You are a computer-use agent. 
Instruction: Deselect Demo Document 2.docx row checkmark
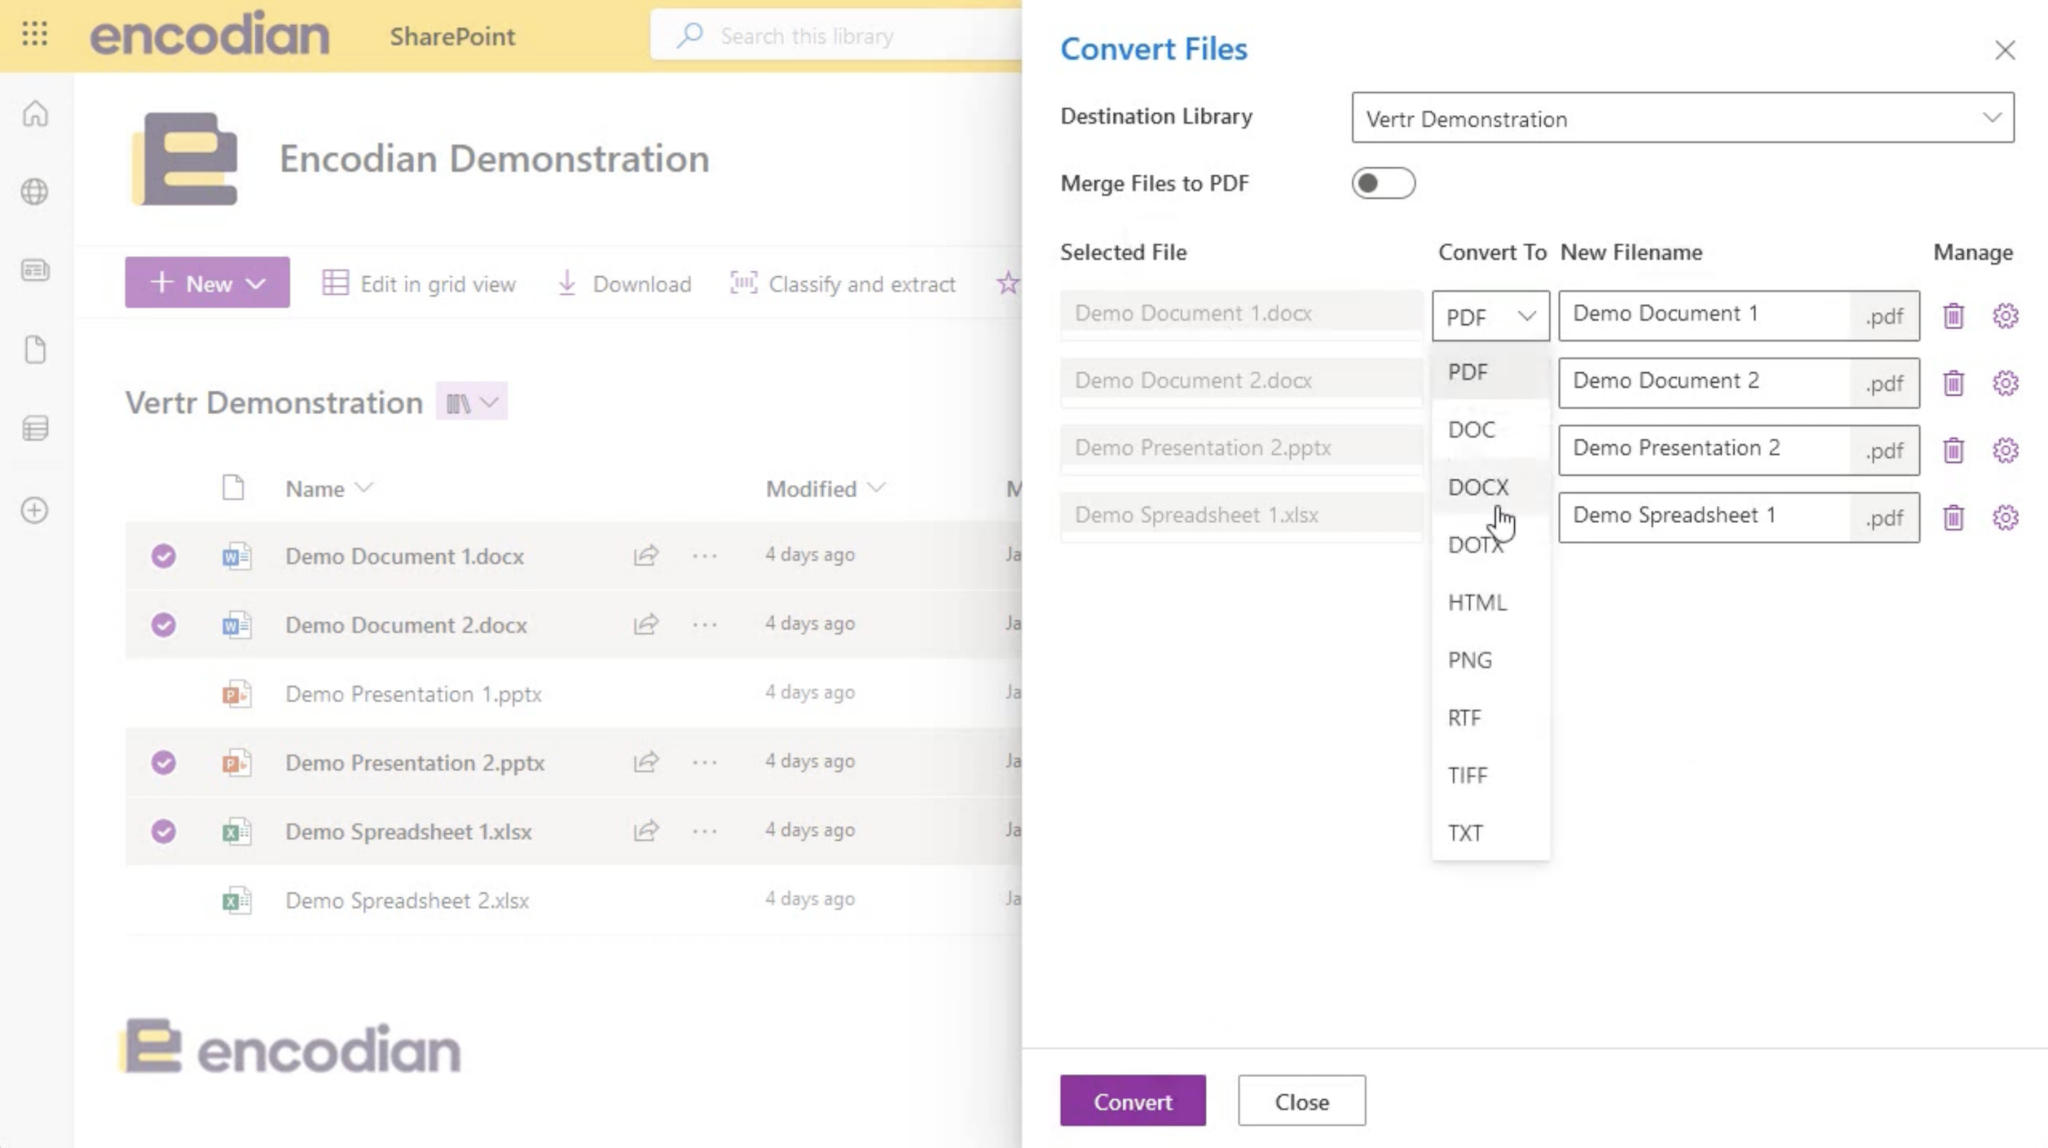[x=164, y=625]
